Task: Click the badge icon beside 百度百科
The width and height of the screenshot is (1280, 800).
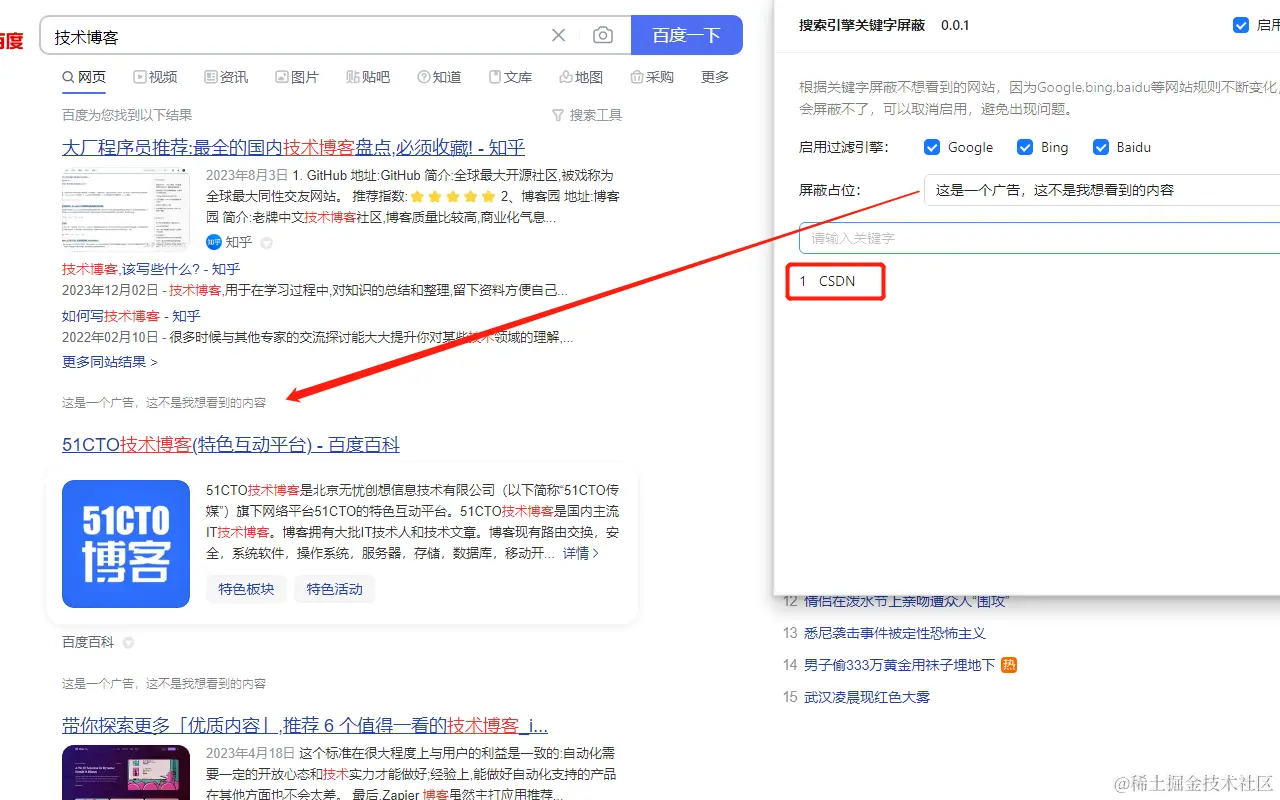Action: pos(128,643)
